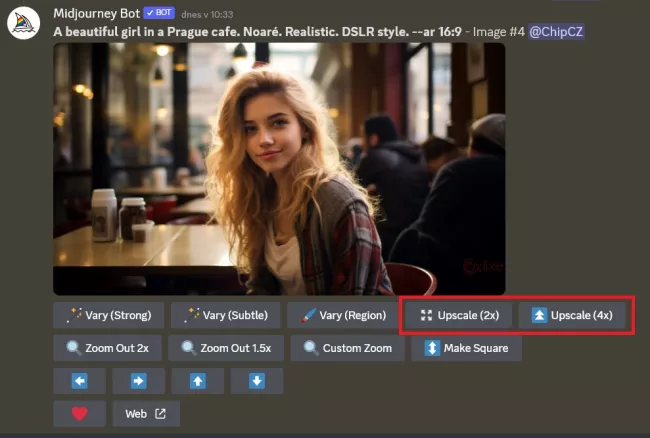Favorite the image with the red heart

coord(80,414)
